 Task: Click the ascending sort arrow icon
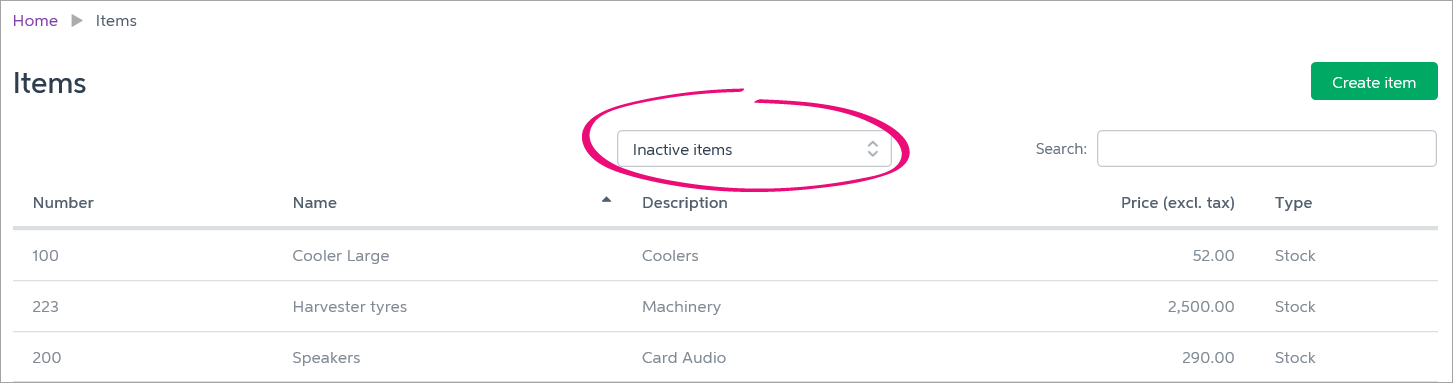click(x=606, y=200)
